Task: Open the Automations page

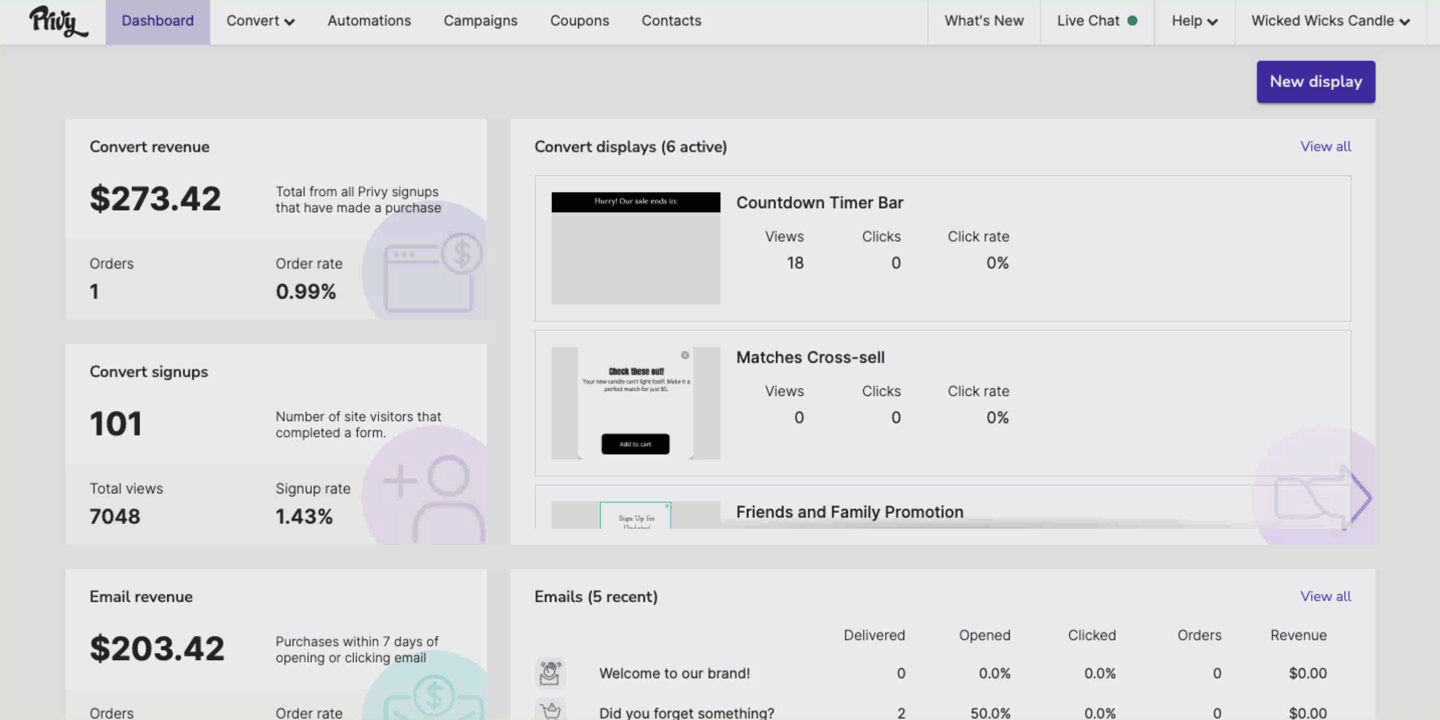Action: coord(369,21)
